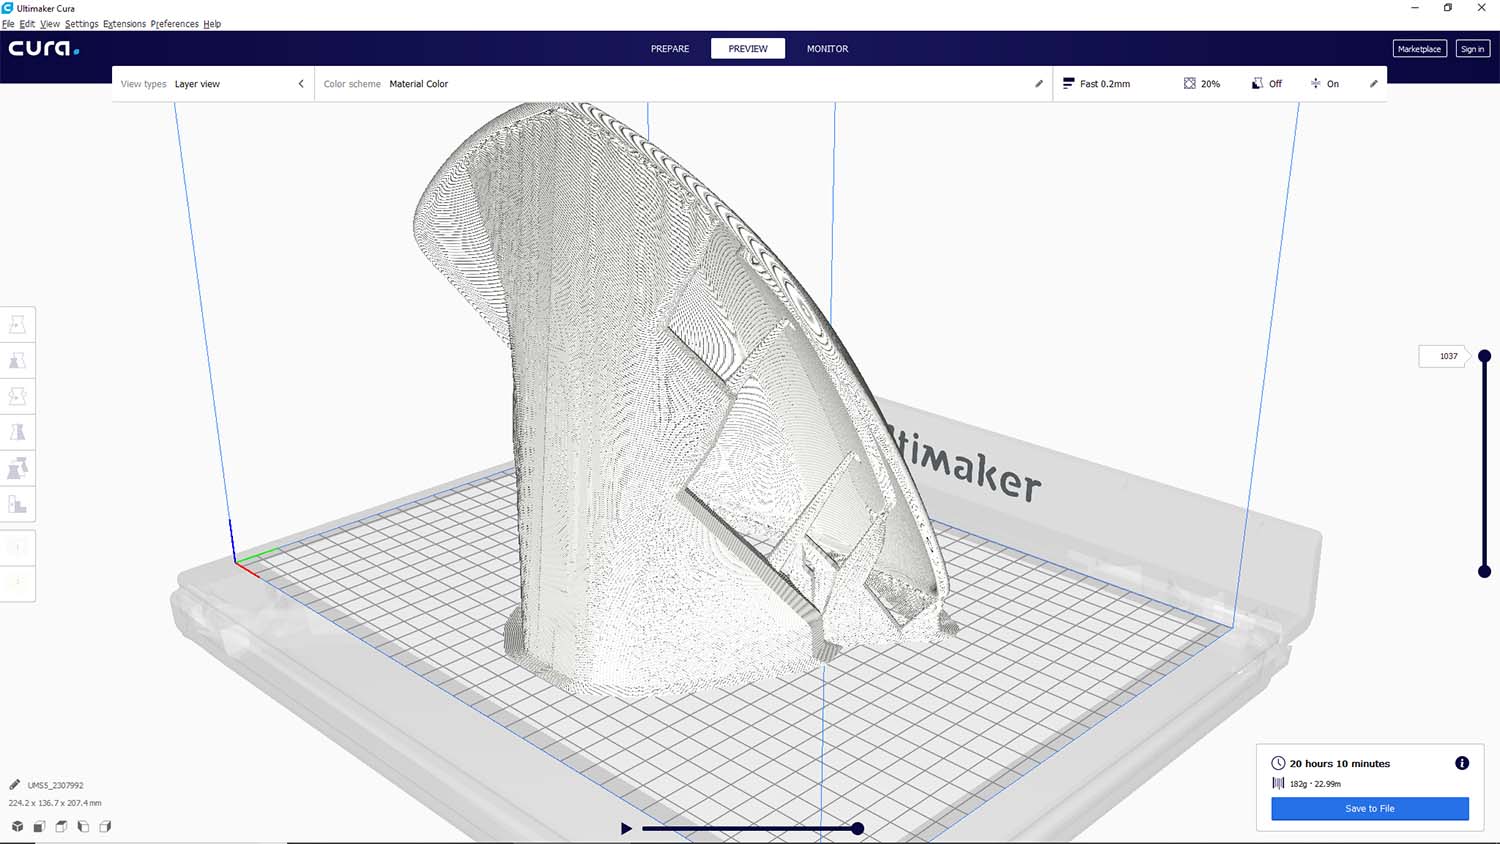Click the print info circle icon
The width and height of the screenshot is (1500, 844).
[x=1461, y=763]
